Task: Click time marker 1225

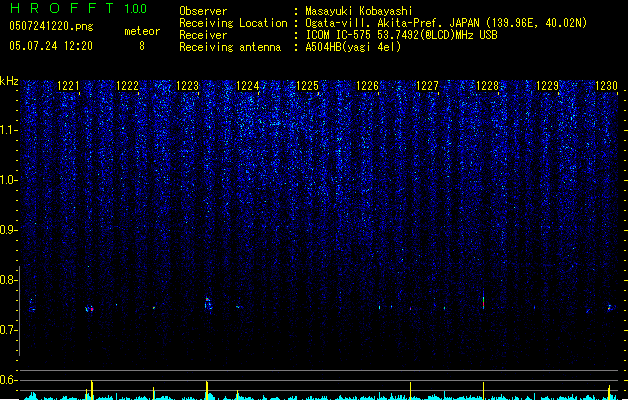Action: 308,86
